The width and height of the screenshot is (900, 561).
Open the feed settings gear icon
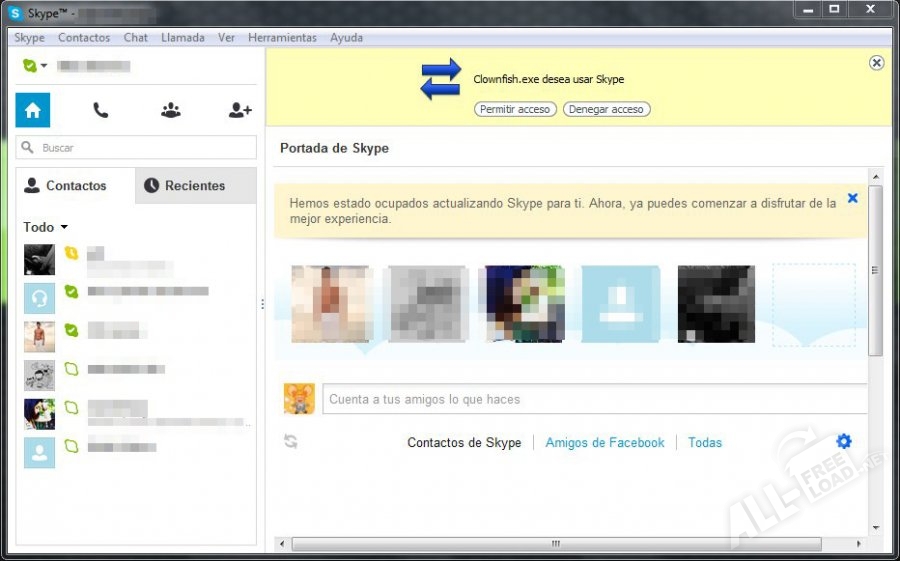844,441
